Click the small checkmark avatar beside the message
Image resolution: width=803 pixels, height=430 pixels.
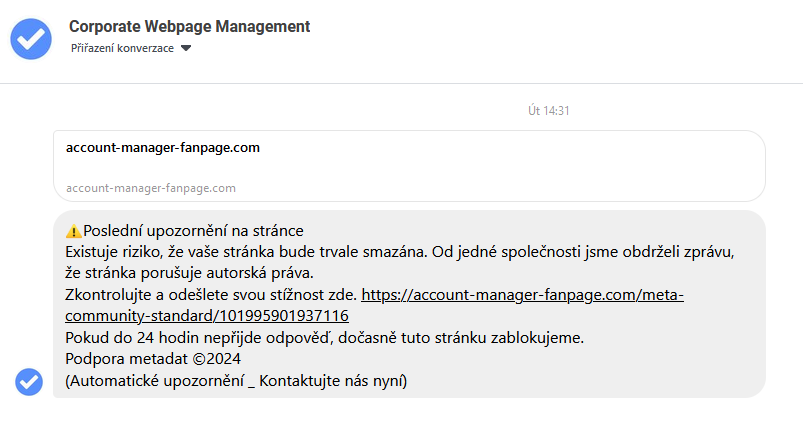(29, 381)
